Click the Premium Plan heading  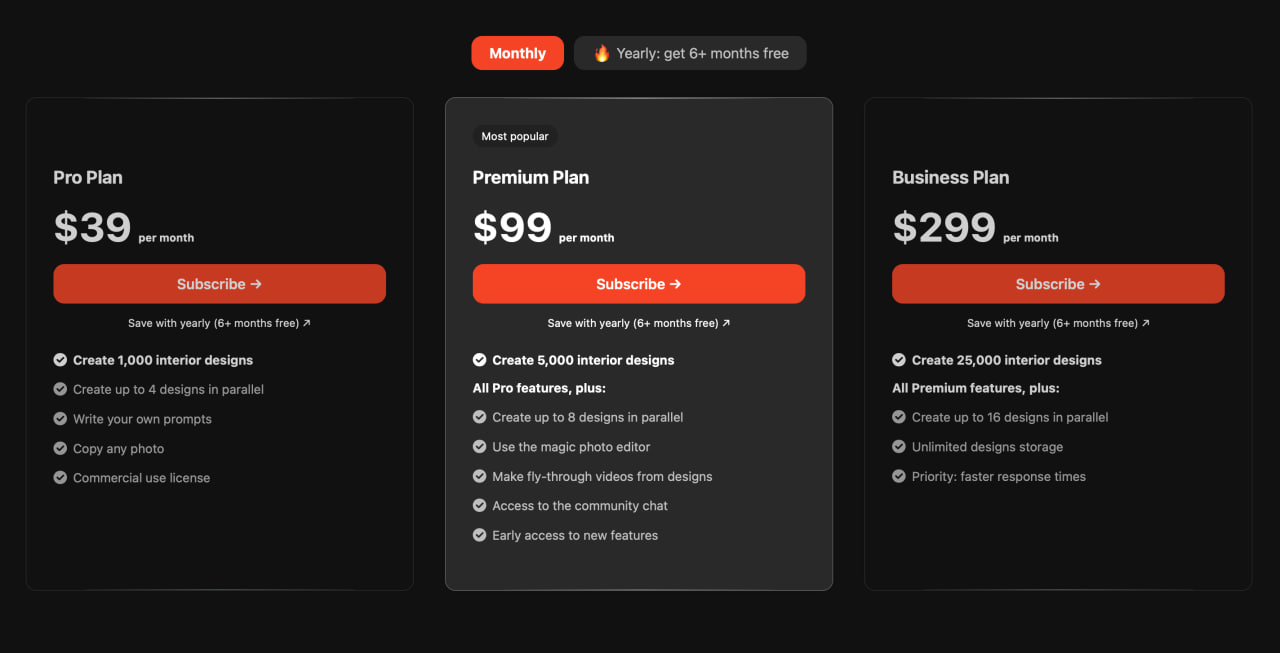tap(531, 177)
